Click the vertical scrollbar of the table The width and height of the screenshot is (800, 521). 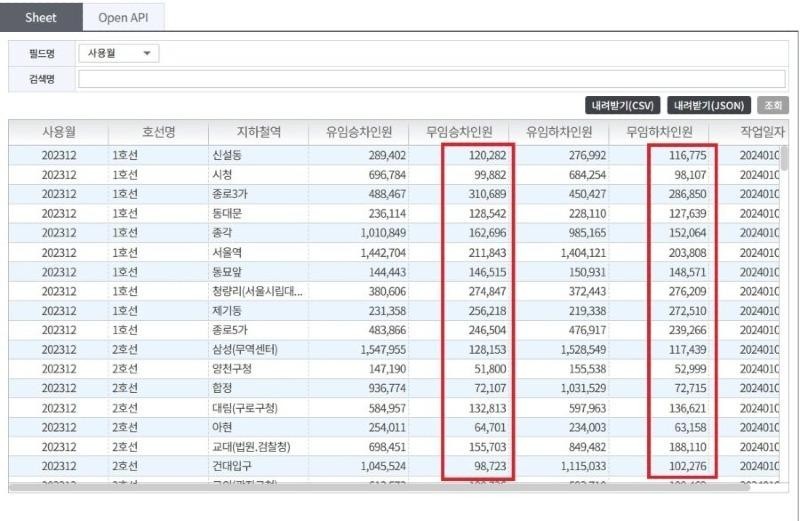point(785,158)
